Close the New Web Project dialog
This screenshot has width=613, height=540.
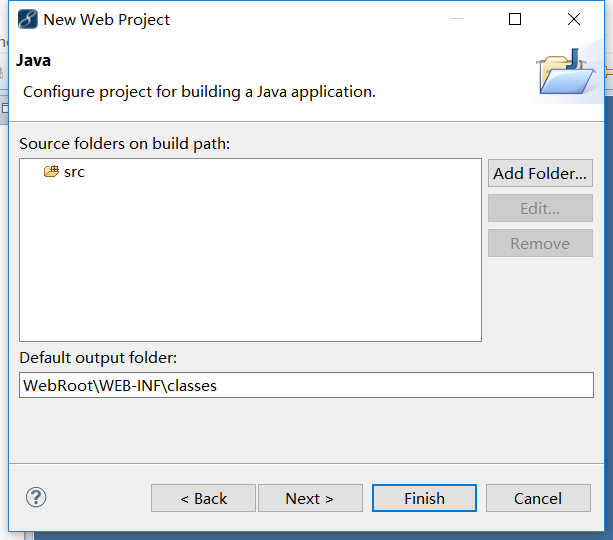coord(574,19)
